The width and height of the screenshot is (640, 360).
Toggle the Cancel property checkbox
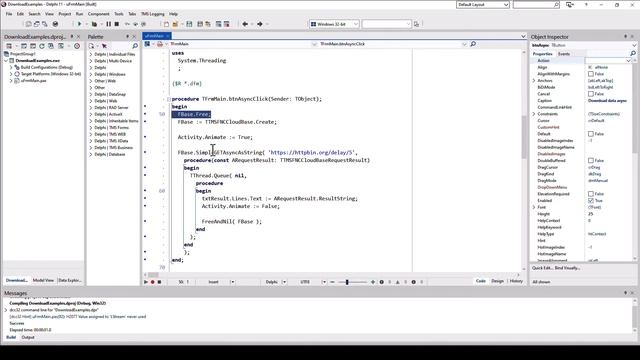click(x=591, y=94)
